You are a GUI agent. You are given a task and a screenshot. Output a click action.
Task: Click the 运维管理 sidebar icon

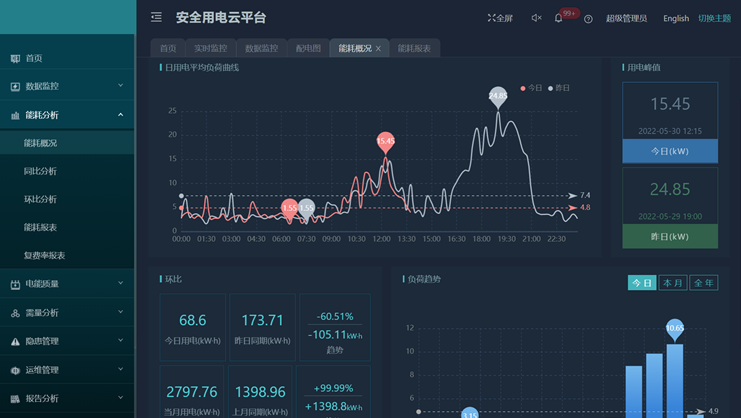[x=15, y=370]
